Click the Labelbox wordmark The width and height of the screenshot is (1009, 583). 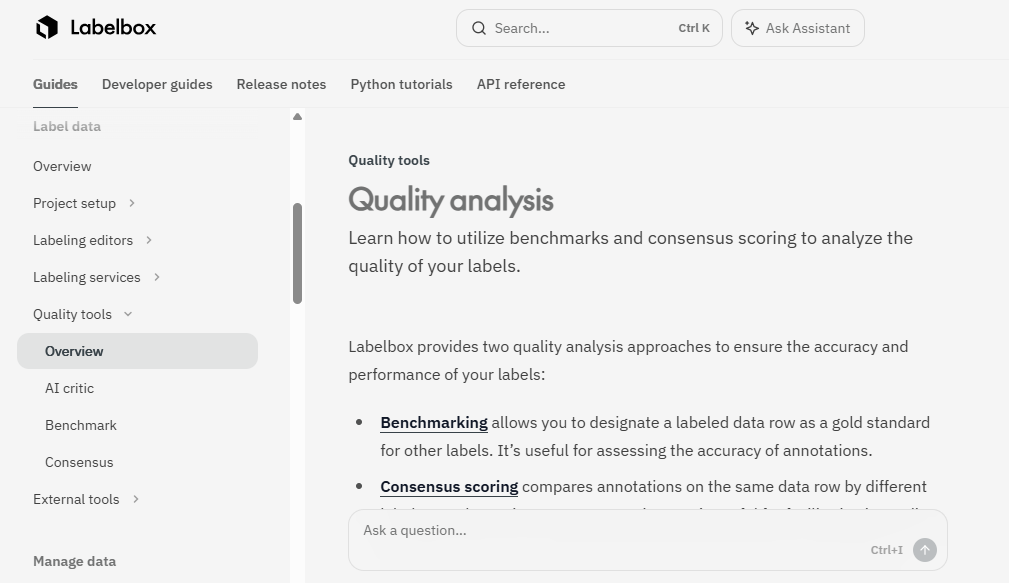coord(113,28)
